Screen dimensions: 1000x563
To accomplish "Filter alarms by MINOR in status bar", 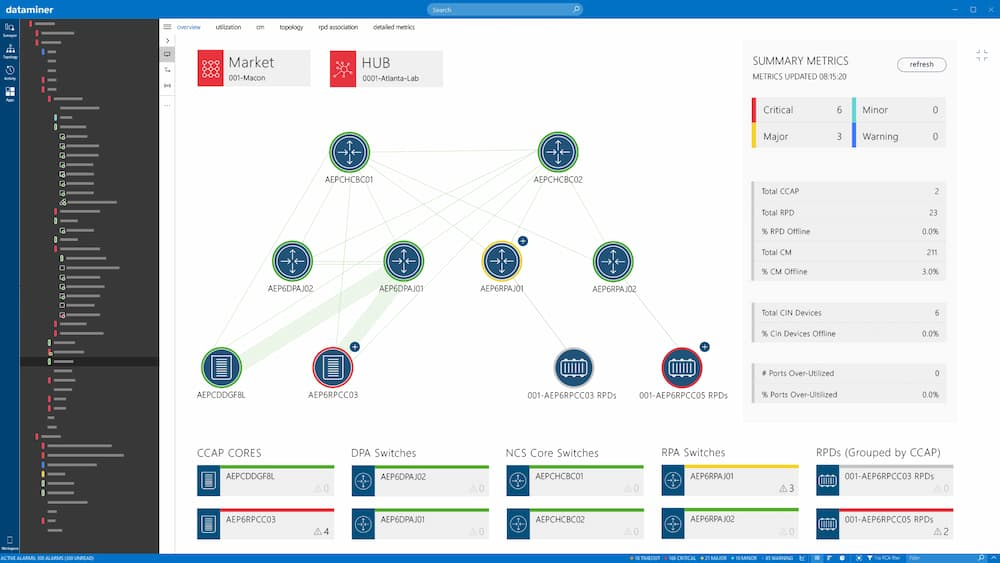I will click(x=744, y=558).
